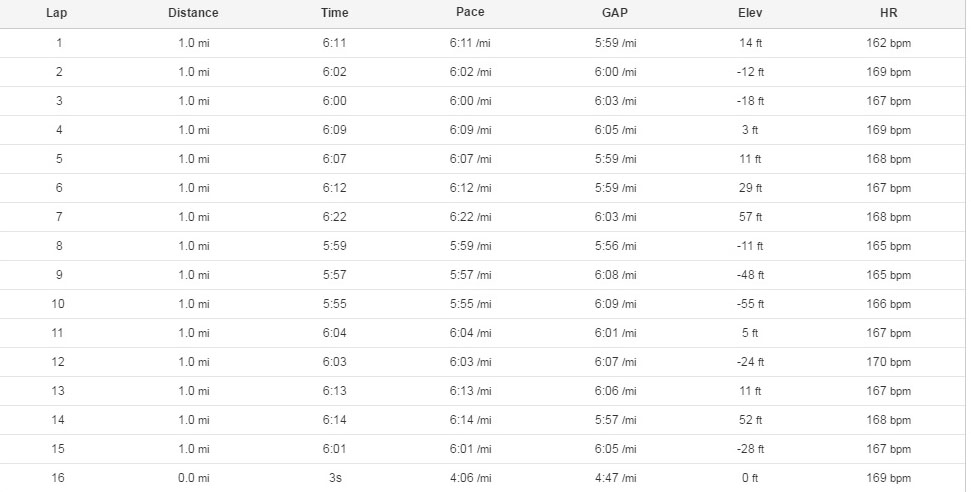The image size is (971, 492).
Task: Click the 170 bpm heart rate value
Action: coord(889,362)
